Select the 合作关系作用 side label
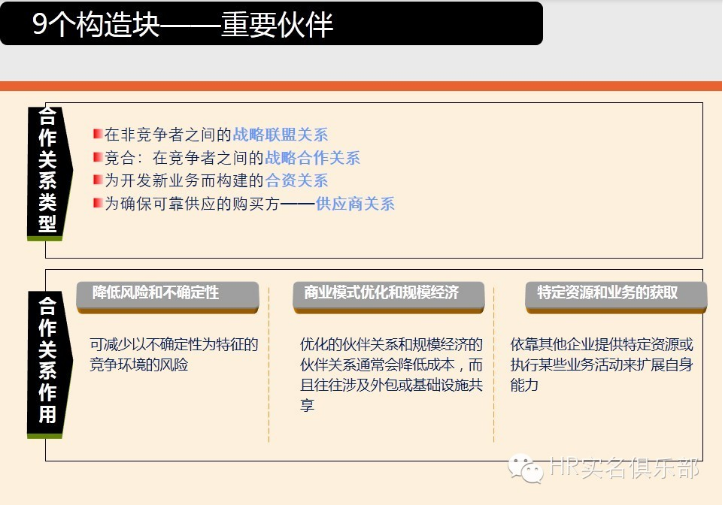The image size is (723, 517). click(x=49, y=363)
